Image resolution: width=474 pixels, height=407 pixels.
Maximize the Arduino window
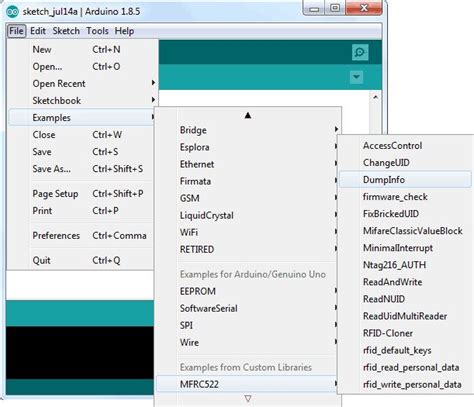click(x=335, y=8)
